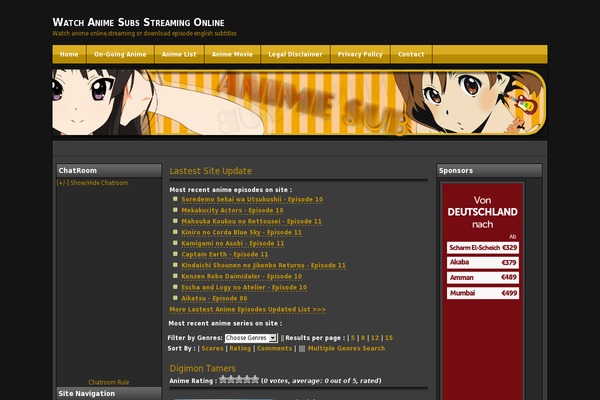Sort anime series by Rating

click(x=240, y=348)
